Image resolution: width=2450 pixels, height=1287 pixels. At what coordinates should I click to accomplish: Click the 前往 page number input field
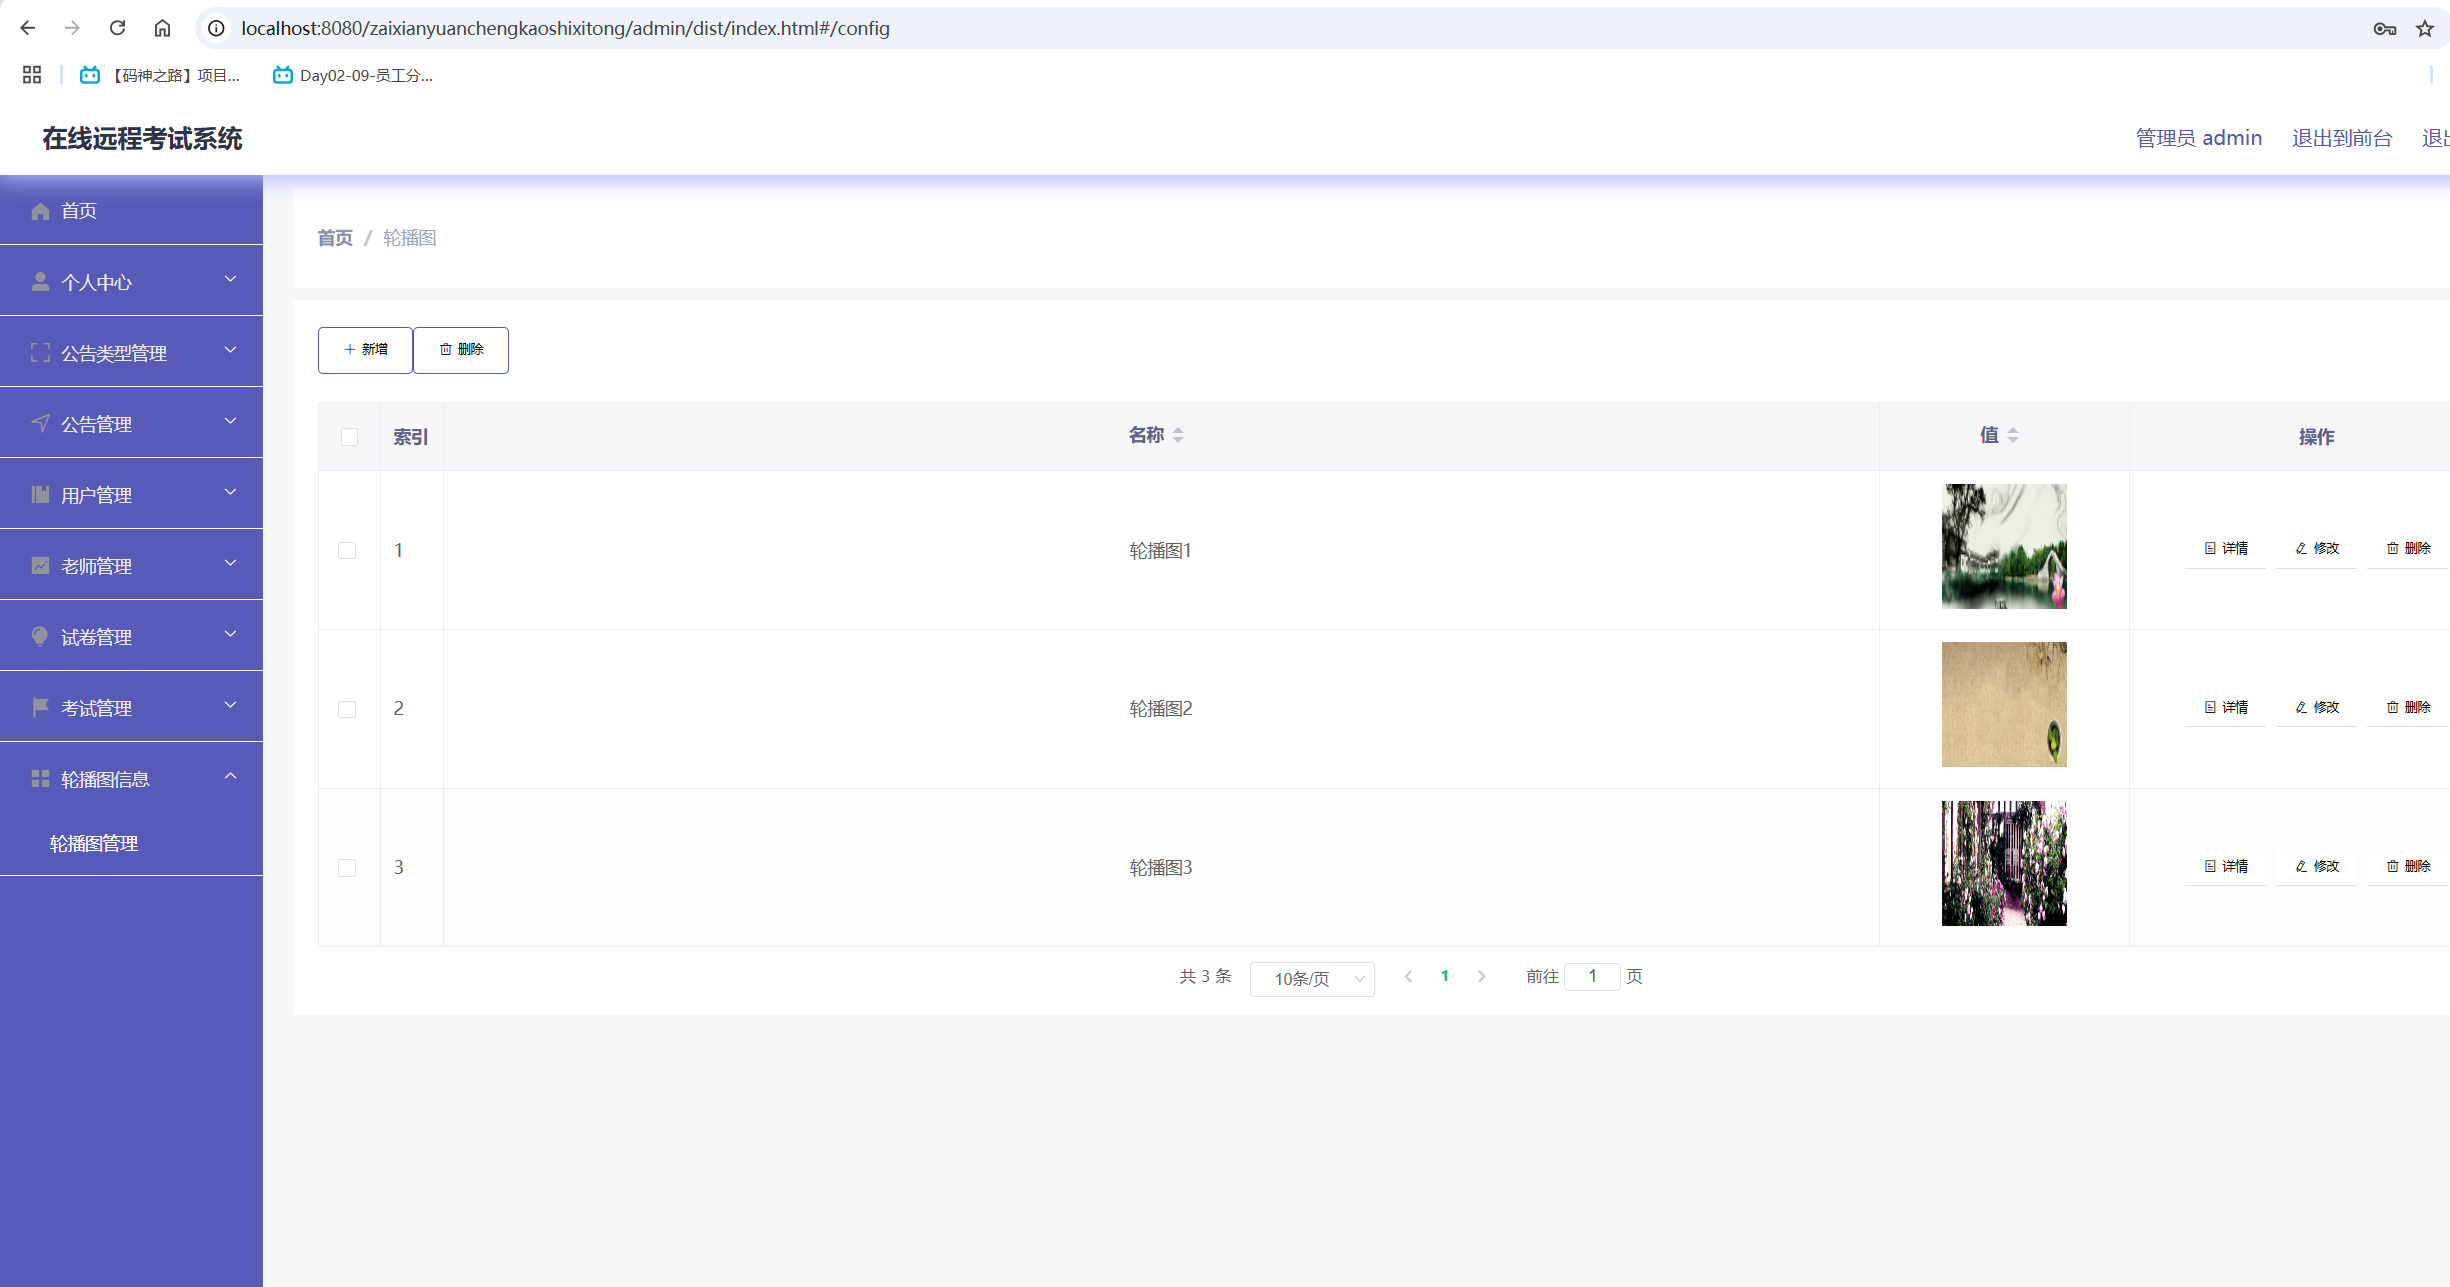coord(1592,977)
